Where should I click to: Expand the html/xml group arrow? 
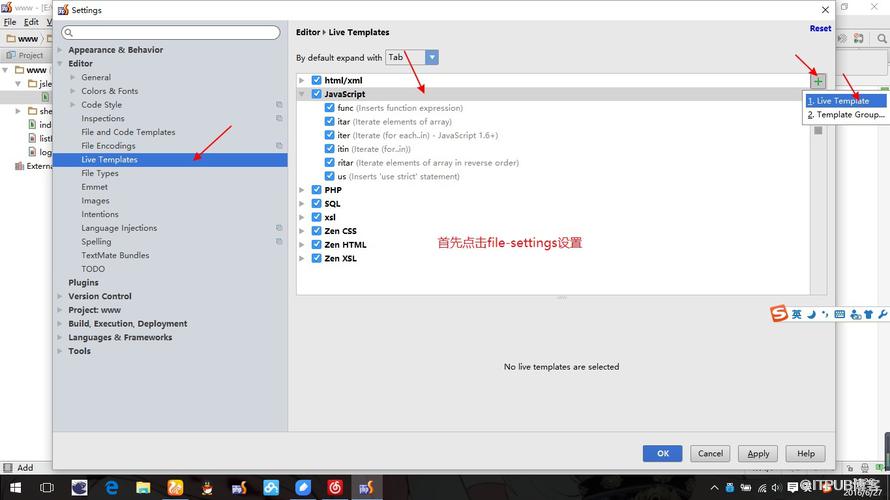[302, 81]
